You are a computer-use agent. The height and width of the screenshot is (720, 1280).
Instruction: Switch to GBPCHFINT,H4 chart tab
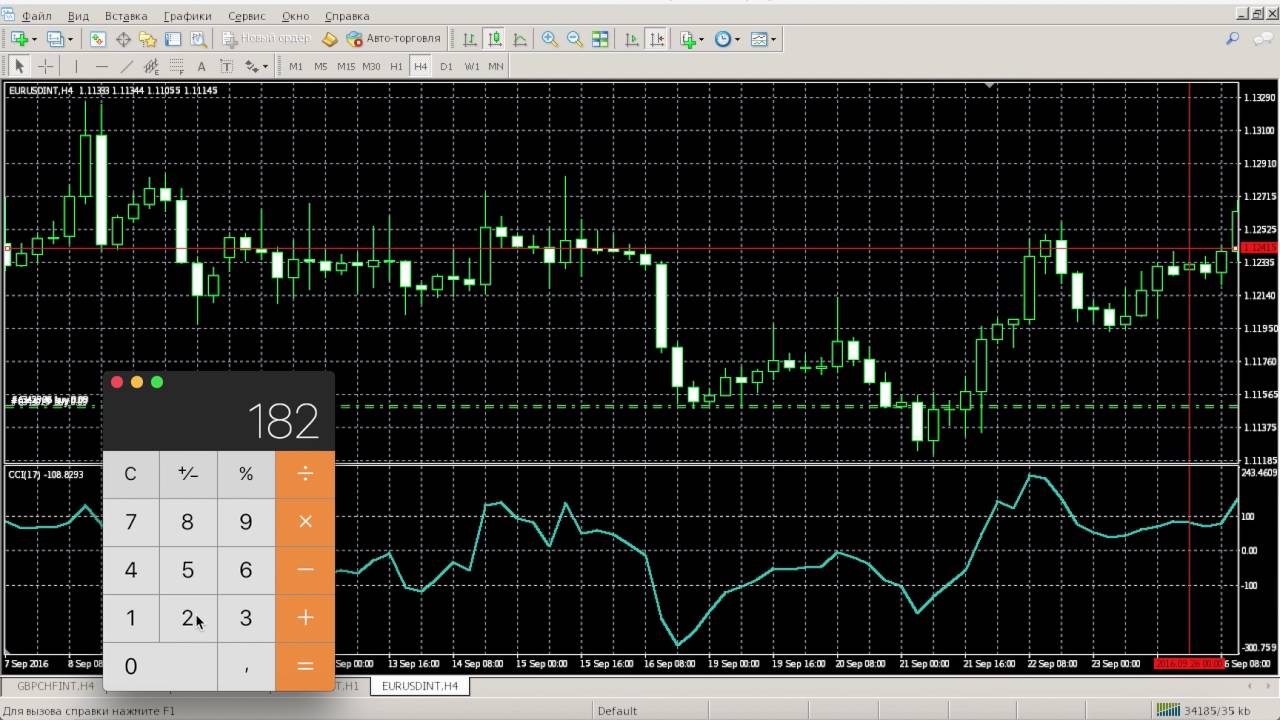click(55, 686)
